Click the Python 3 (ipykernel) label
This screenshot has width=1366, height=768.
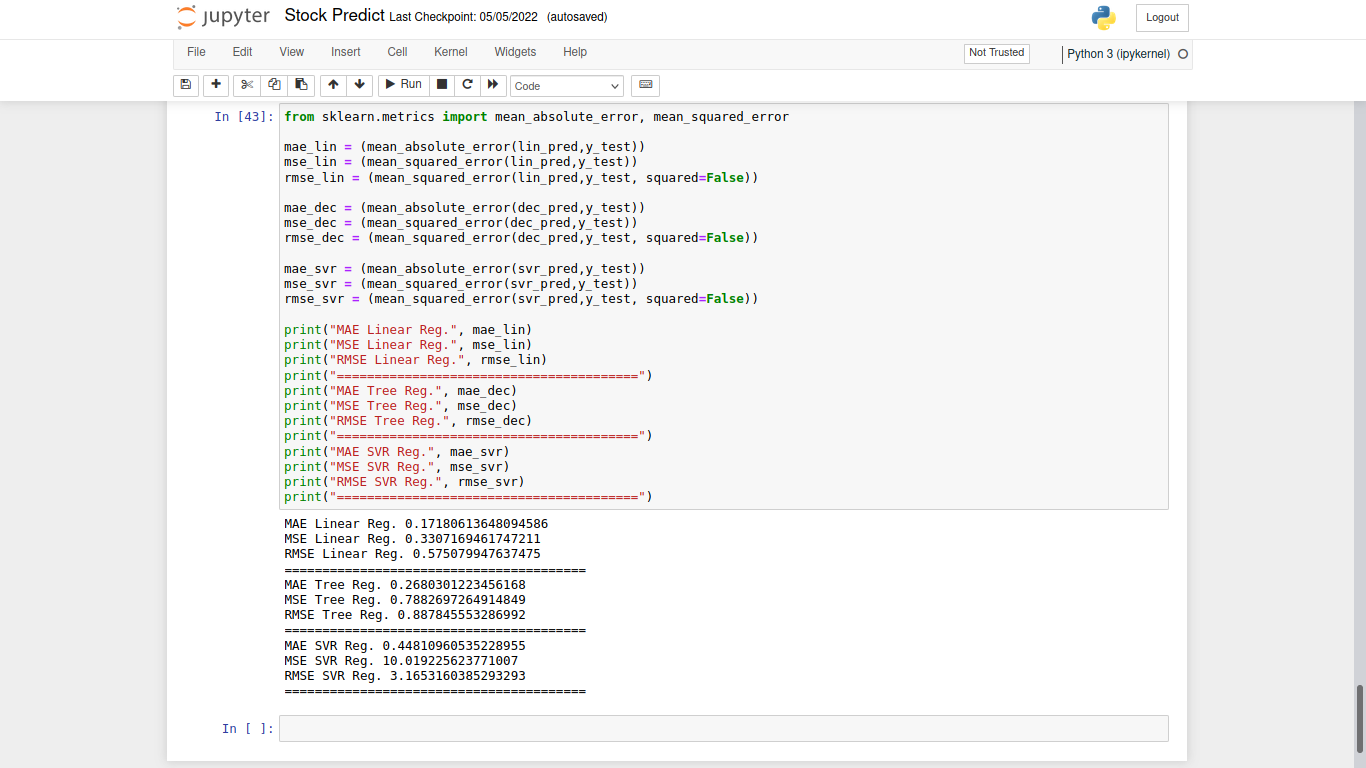1118,54
